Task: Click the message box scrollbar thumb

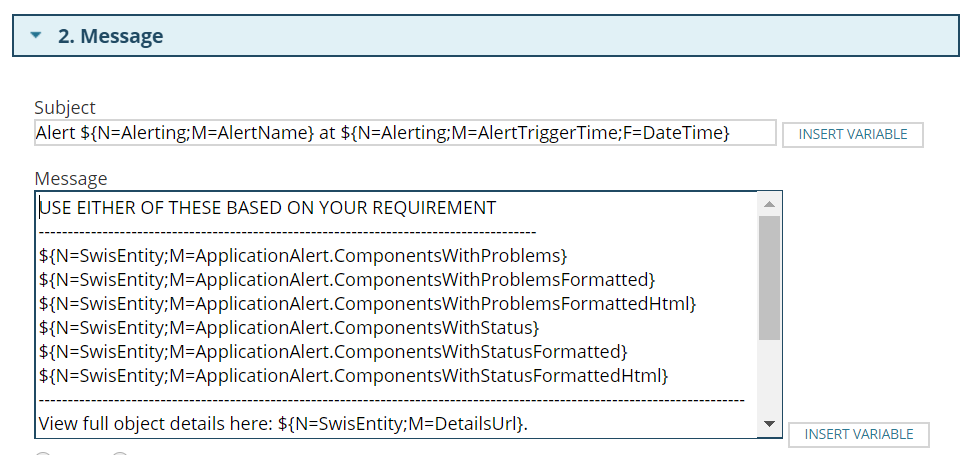Action: (769, 277)
